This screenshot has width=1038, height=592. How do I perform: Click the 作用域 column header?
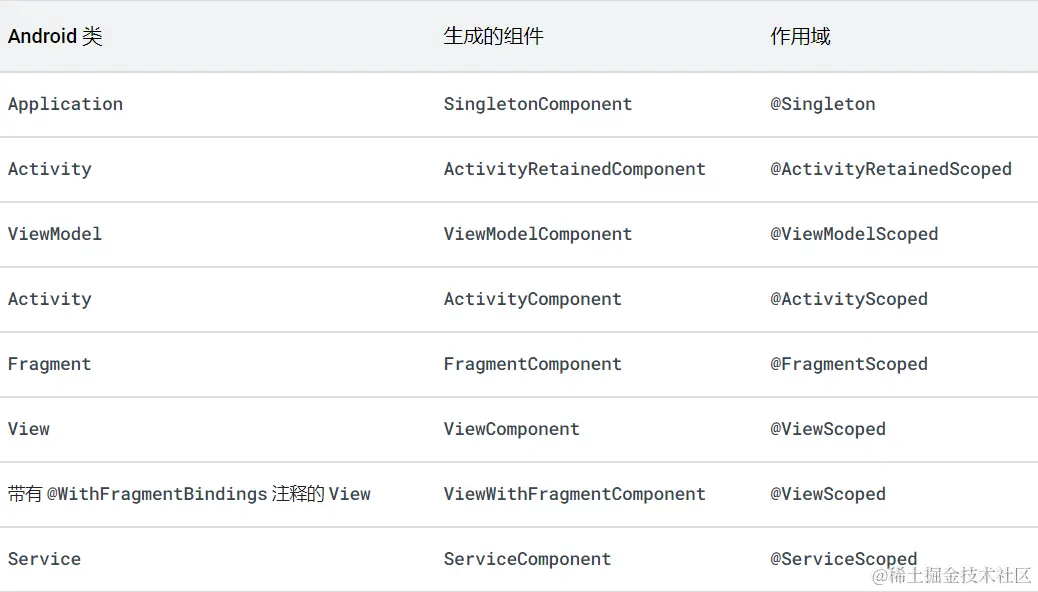(800, 37)
